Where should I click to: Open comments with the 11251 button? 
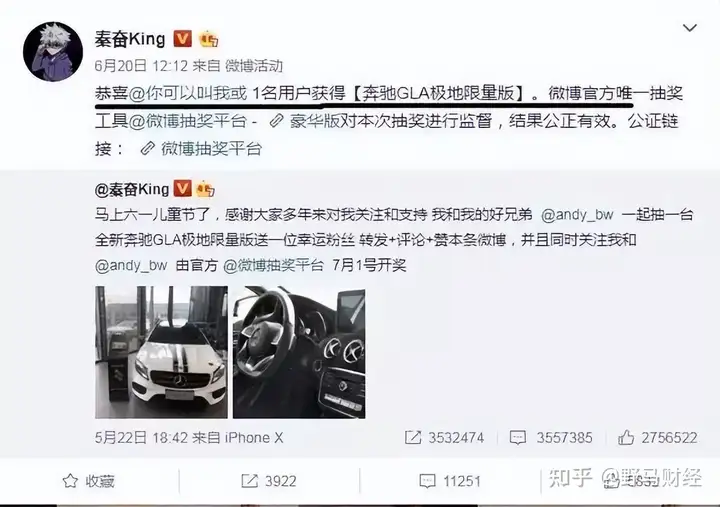[450, 481]
